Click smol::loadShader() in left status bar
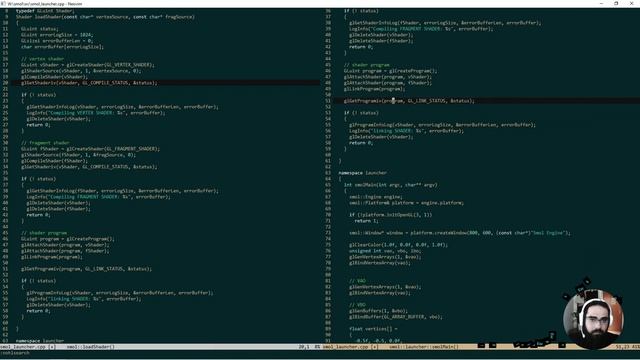The height and width of the screenshot is (360, 640). pyautogui.click(x=91, y=347)
